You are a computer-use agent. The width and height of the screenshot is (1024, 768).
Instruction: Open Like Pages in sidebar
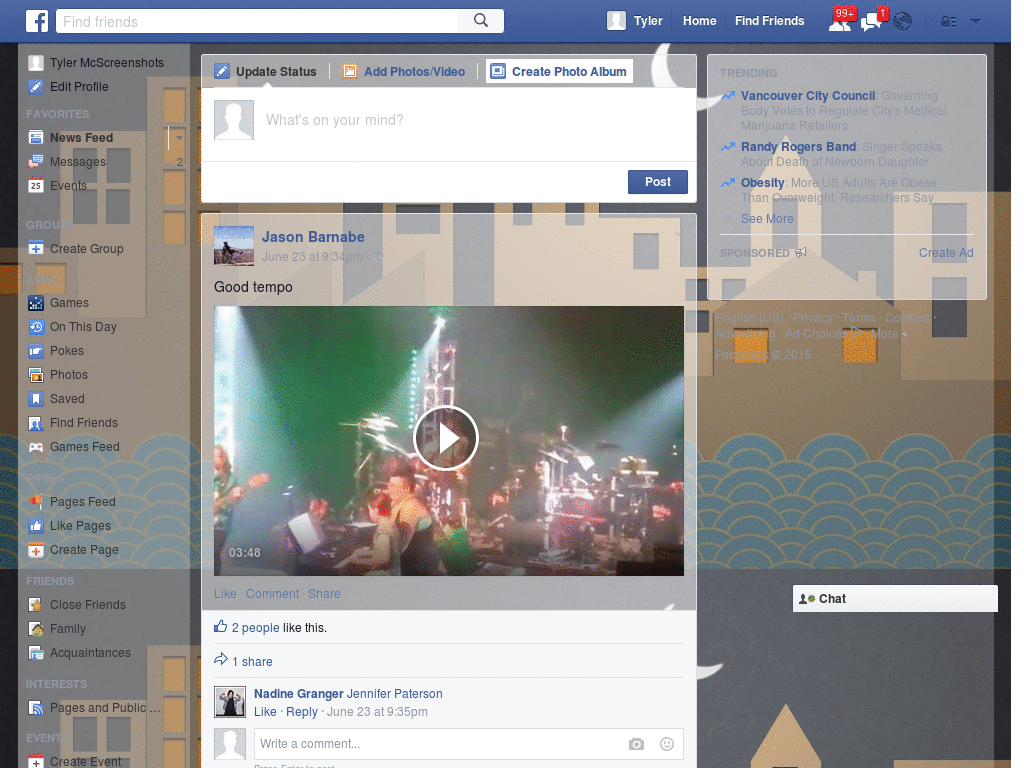point(69,526)
